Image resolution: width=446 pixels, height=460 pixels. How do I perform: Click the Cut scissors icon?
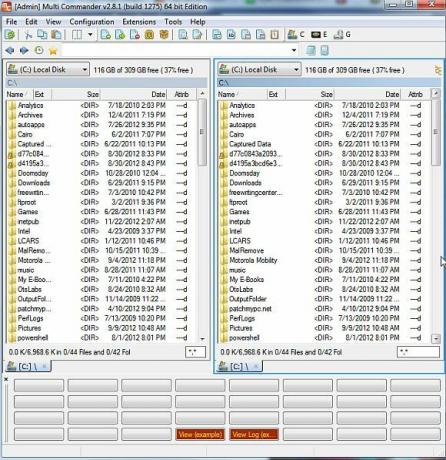[28, 35]
